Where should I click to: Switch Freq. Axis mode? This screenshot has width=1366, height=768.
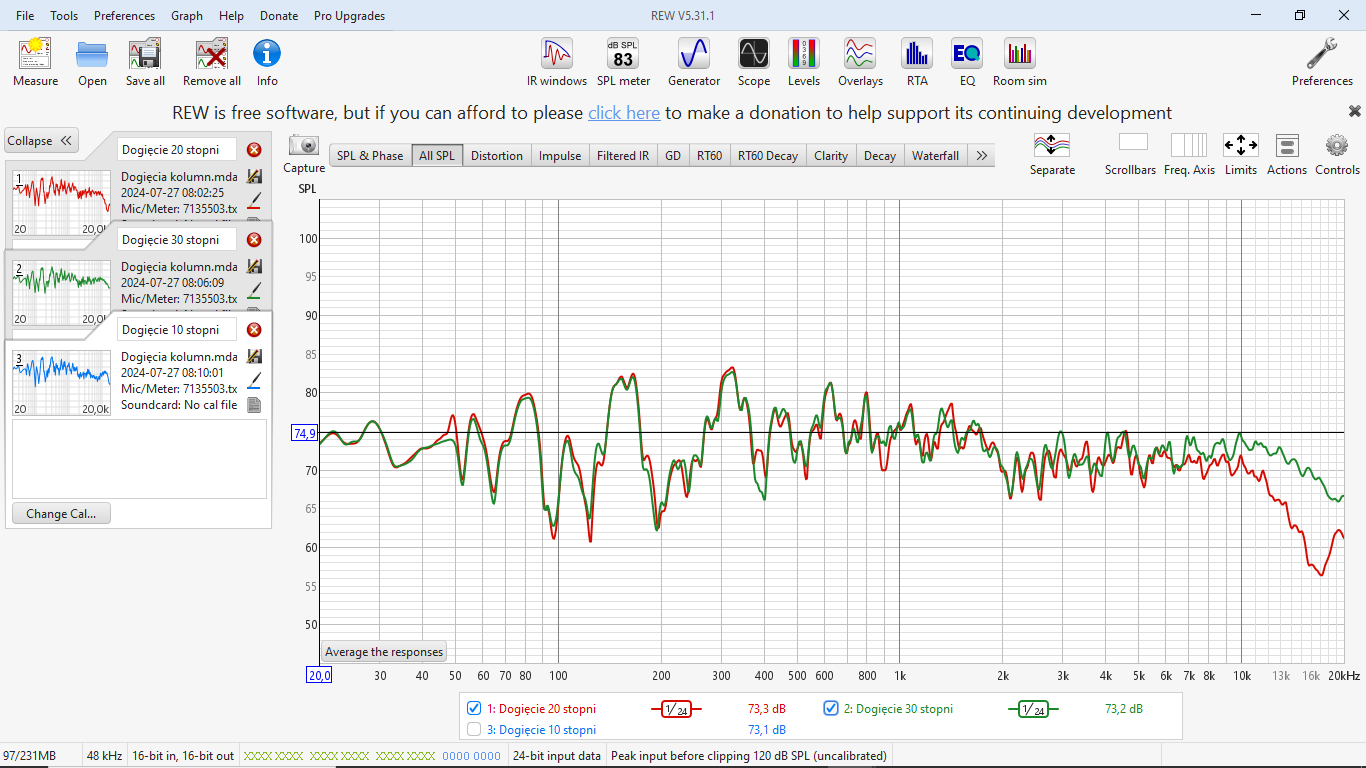pos(1189,146)
